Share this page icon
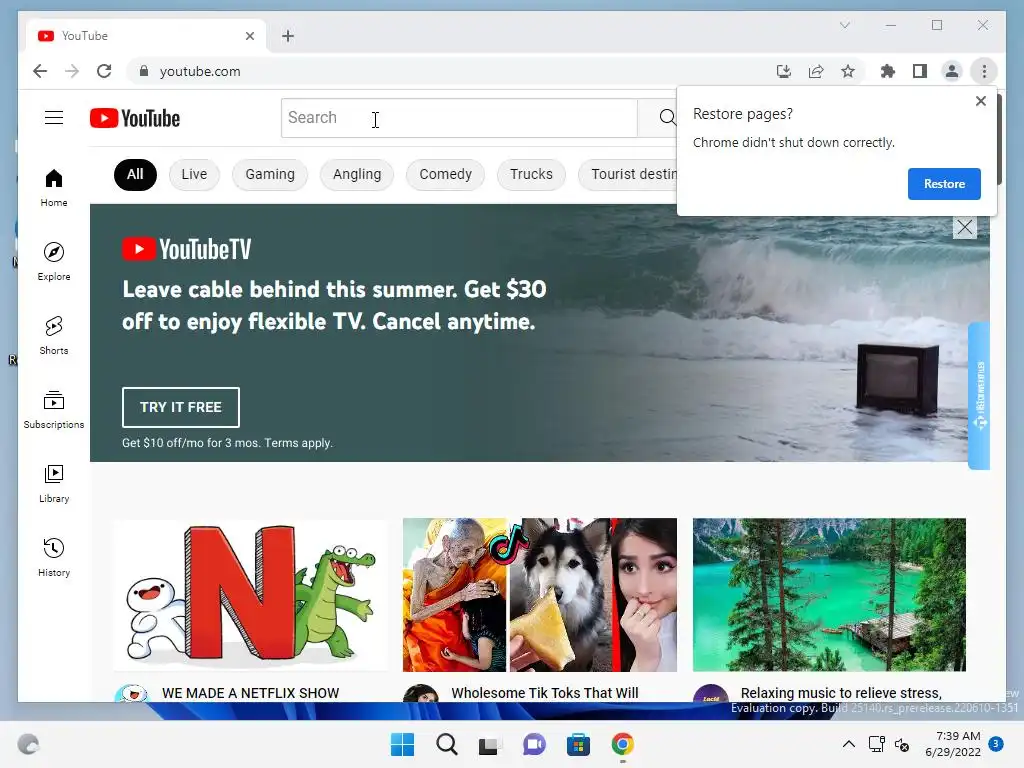This screenshot has width=1024, height=768. pos(816,71)
